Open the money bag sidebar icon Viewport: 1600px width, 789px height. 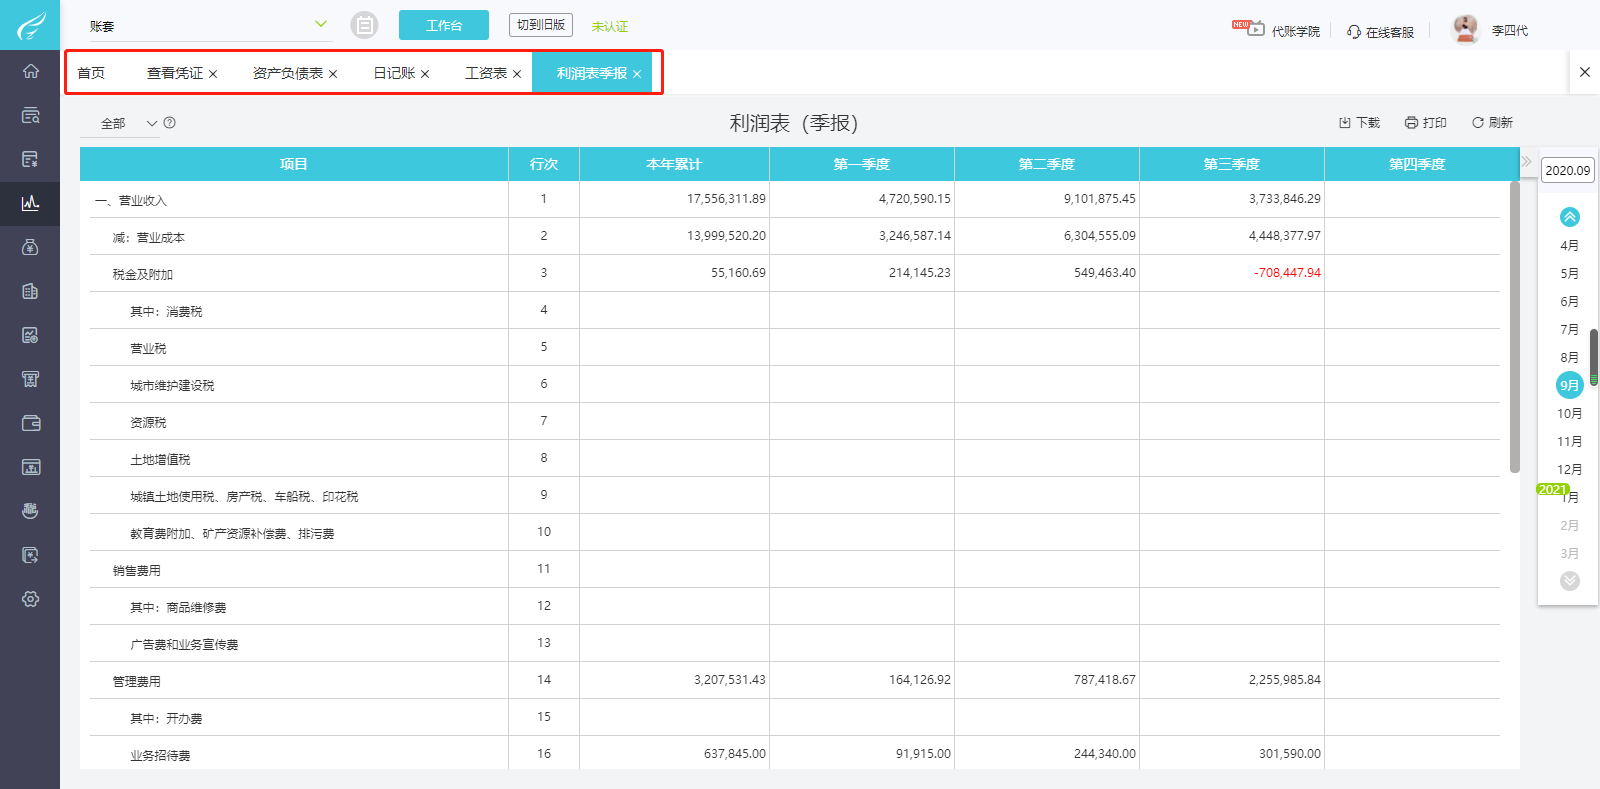pos(30,247)
